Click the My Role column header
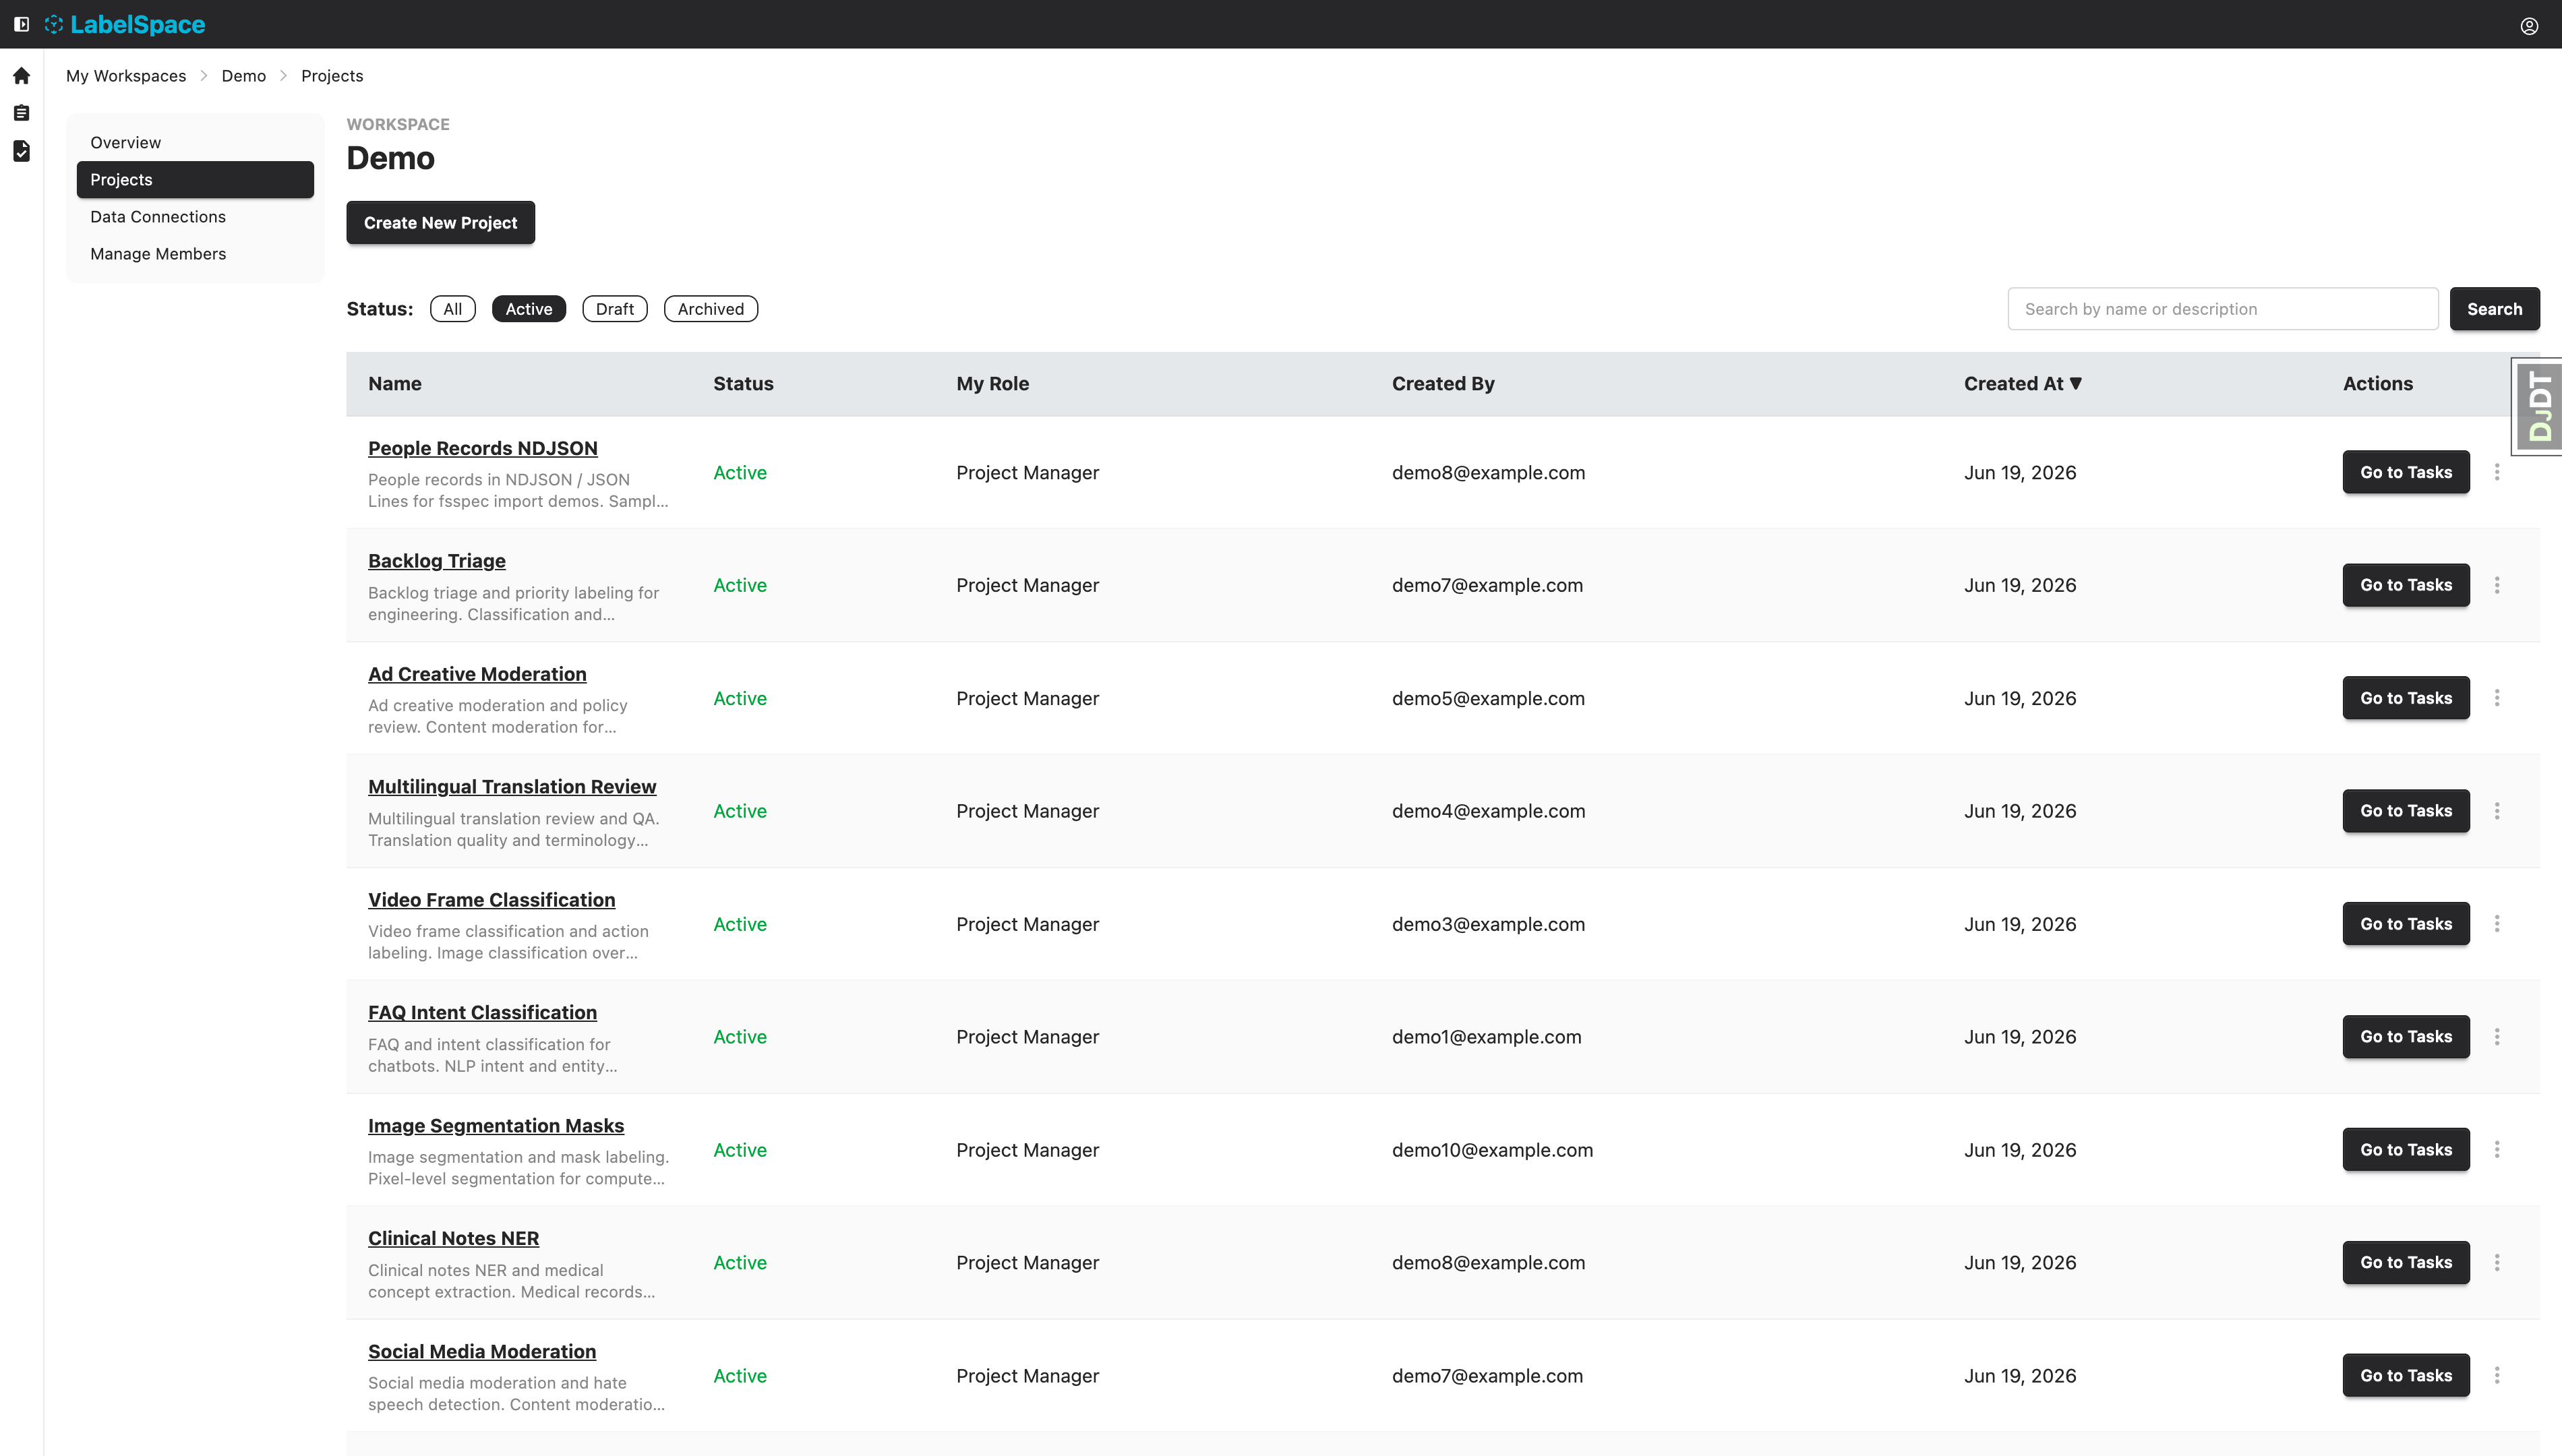 (992, 384)
